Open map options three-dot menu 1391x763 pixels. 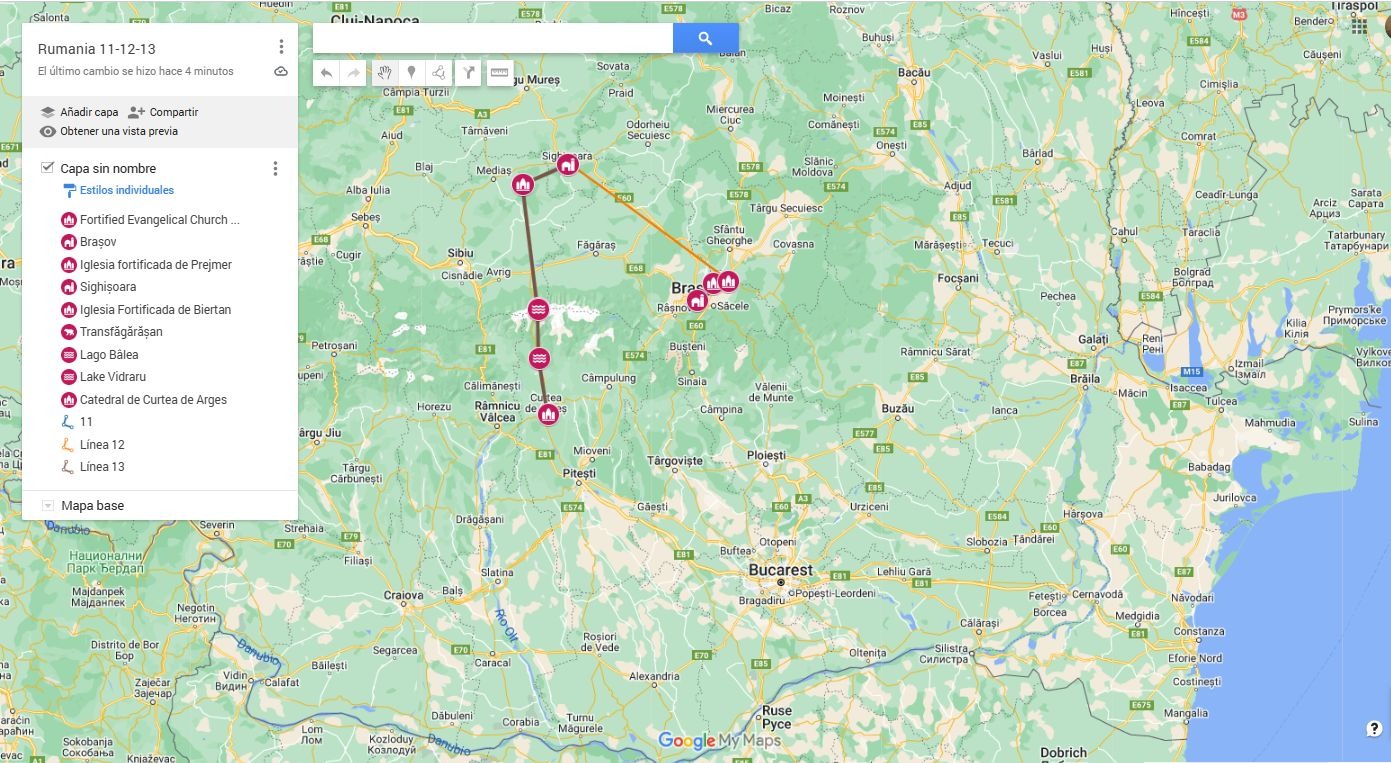281,47
